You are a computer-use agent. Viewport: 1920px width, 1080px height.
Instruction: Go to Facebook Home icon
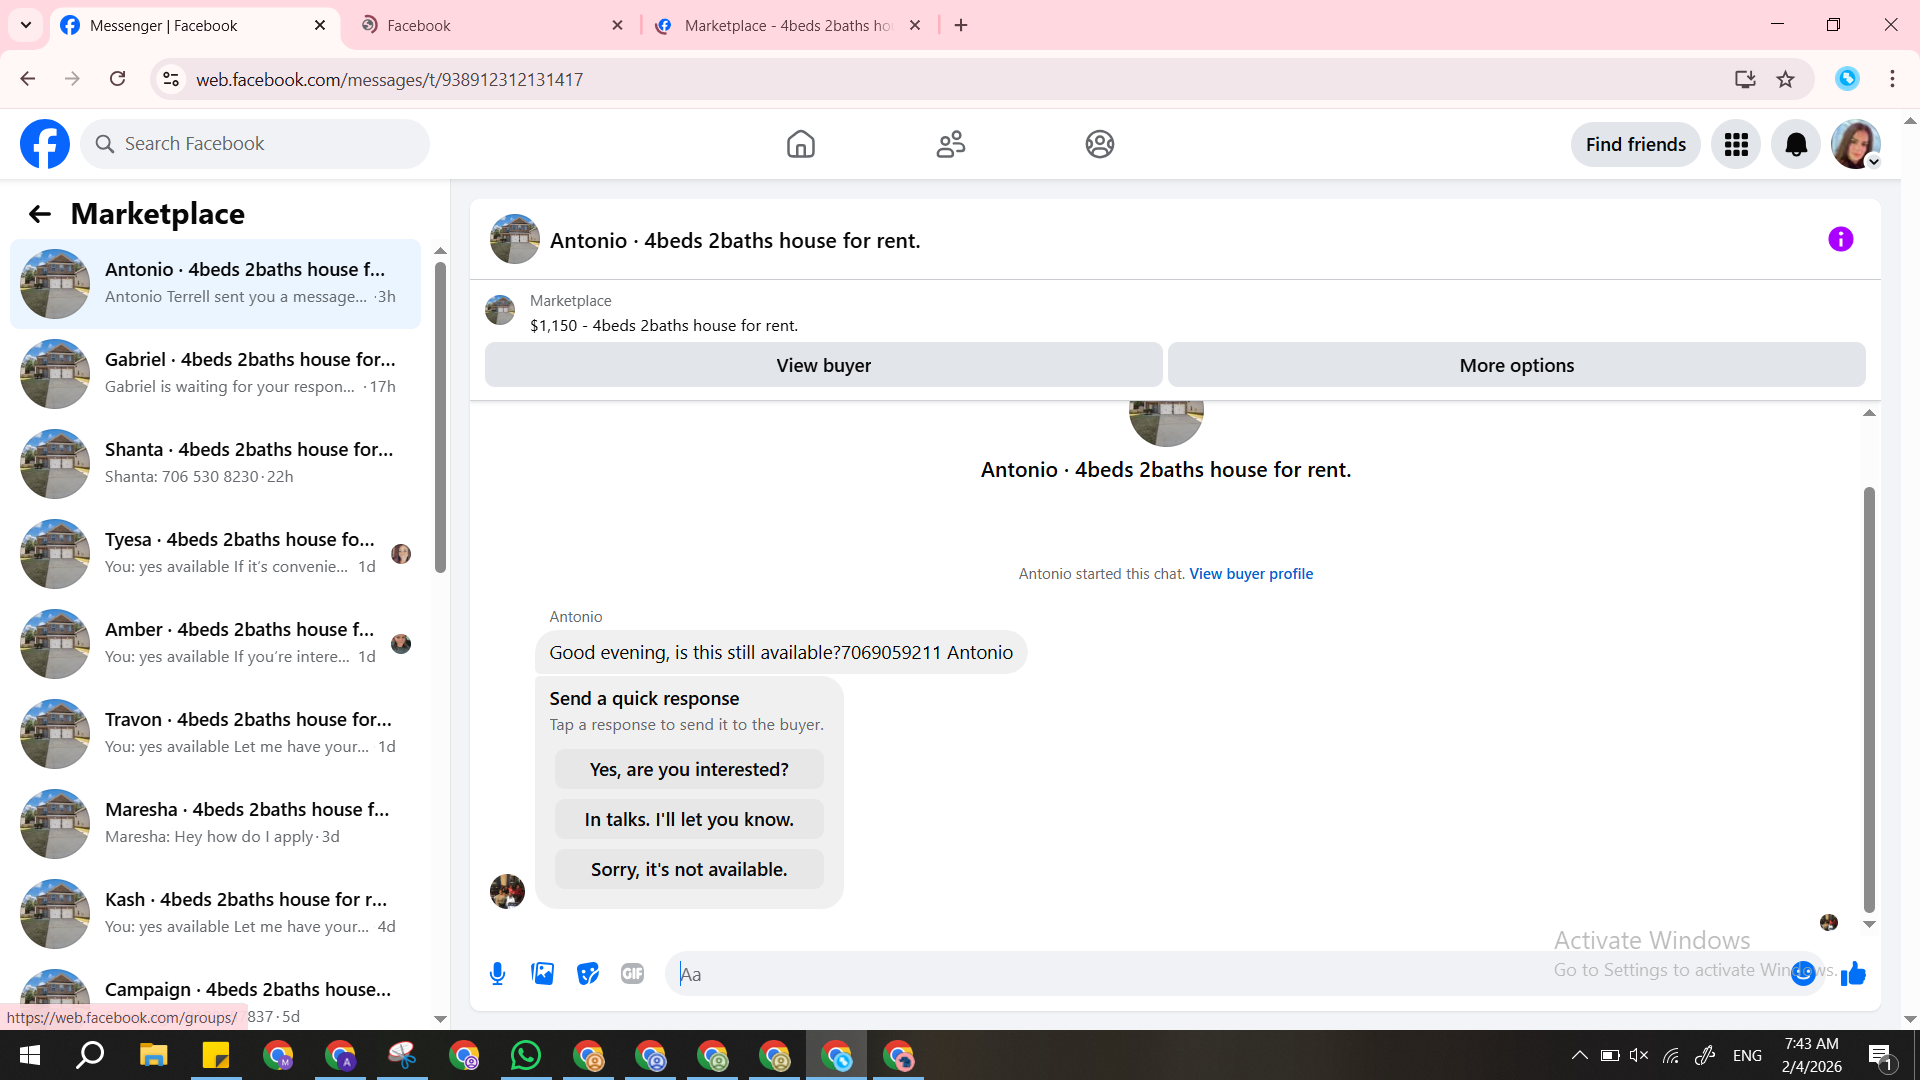[800, 145]
